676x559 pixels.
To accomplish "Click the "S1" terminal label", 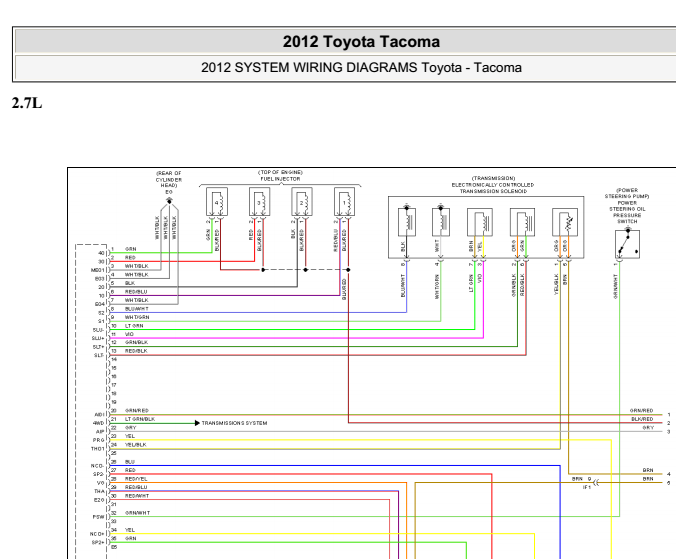I will [x=101, y=322].
